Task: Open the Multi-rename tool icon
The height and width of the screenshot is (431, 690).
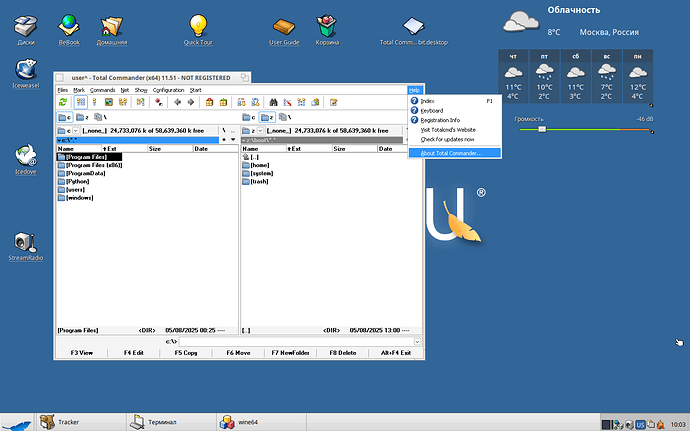Action: 287,102
